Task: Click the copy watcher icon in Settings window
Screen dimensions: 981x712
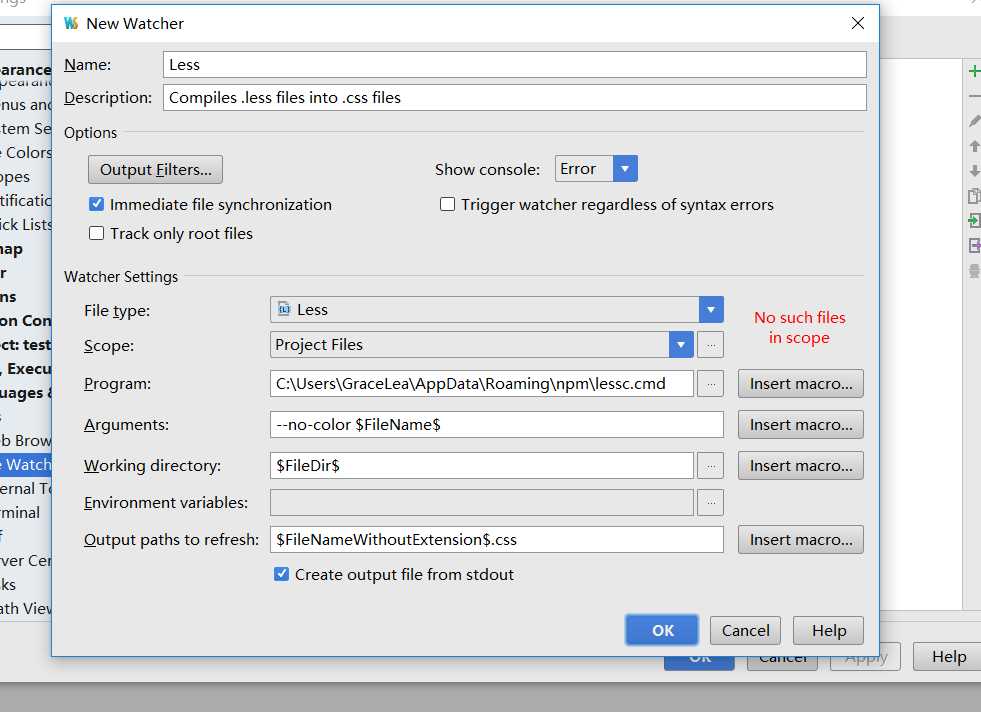Action: pyautogui.click(x=974, y=196)
